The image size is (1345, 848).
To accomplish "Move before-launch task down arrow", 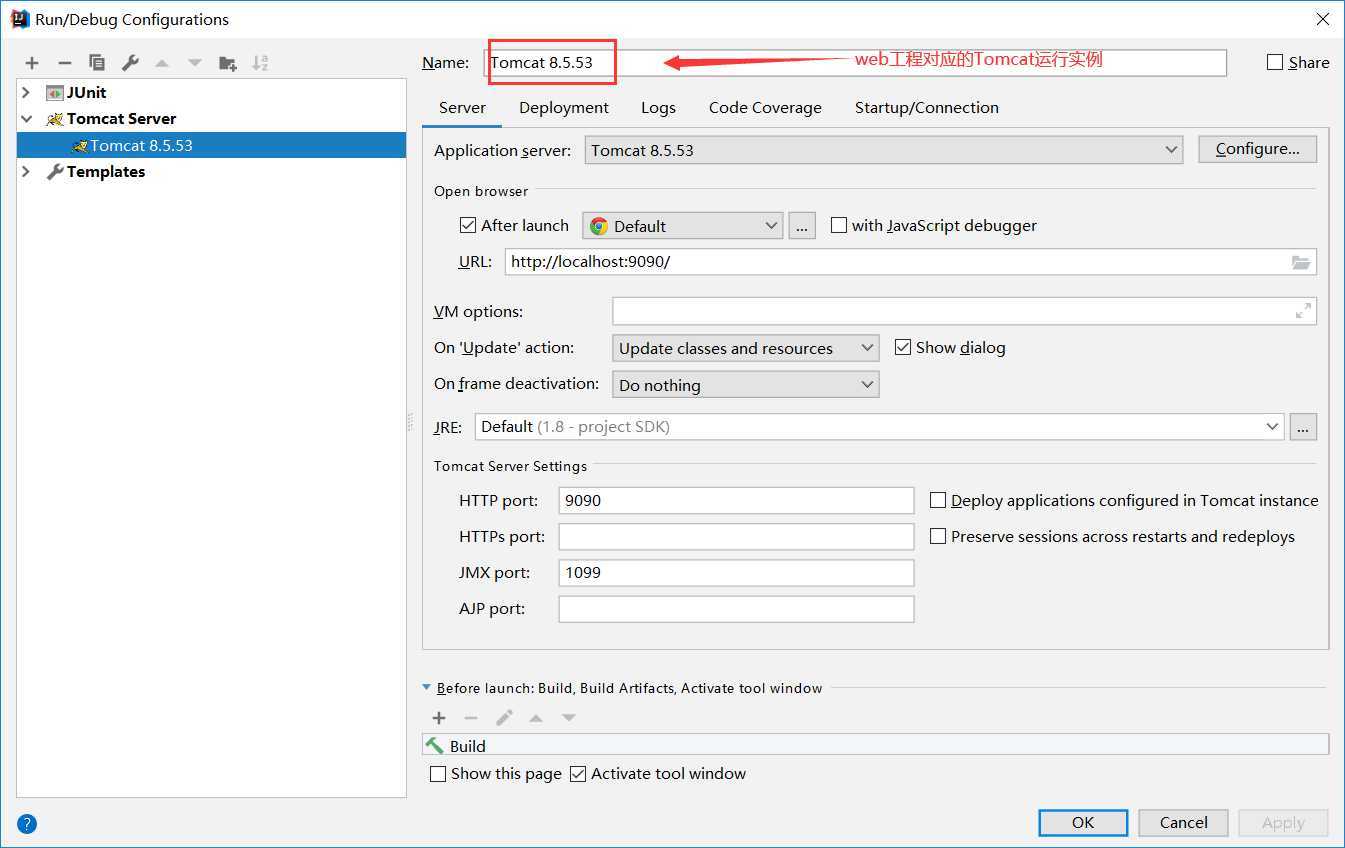I will pos(569,718).
